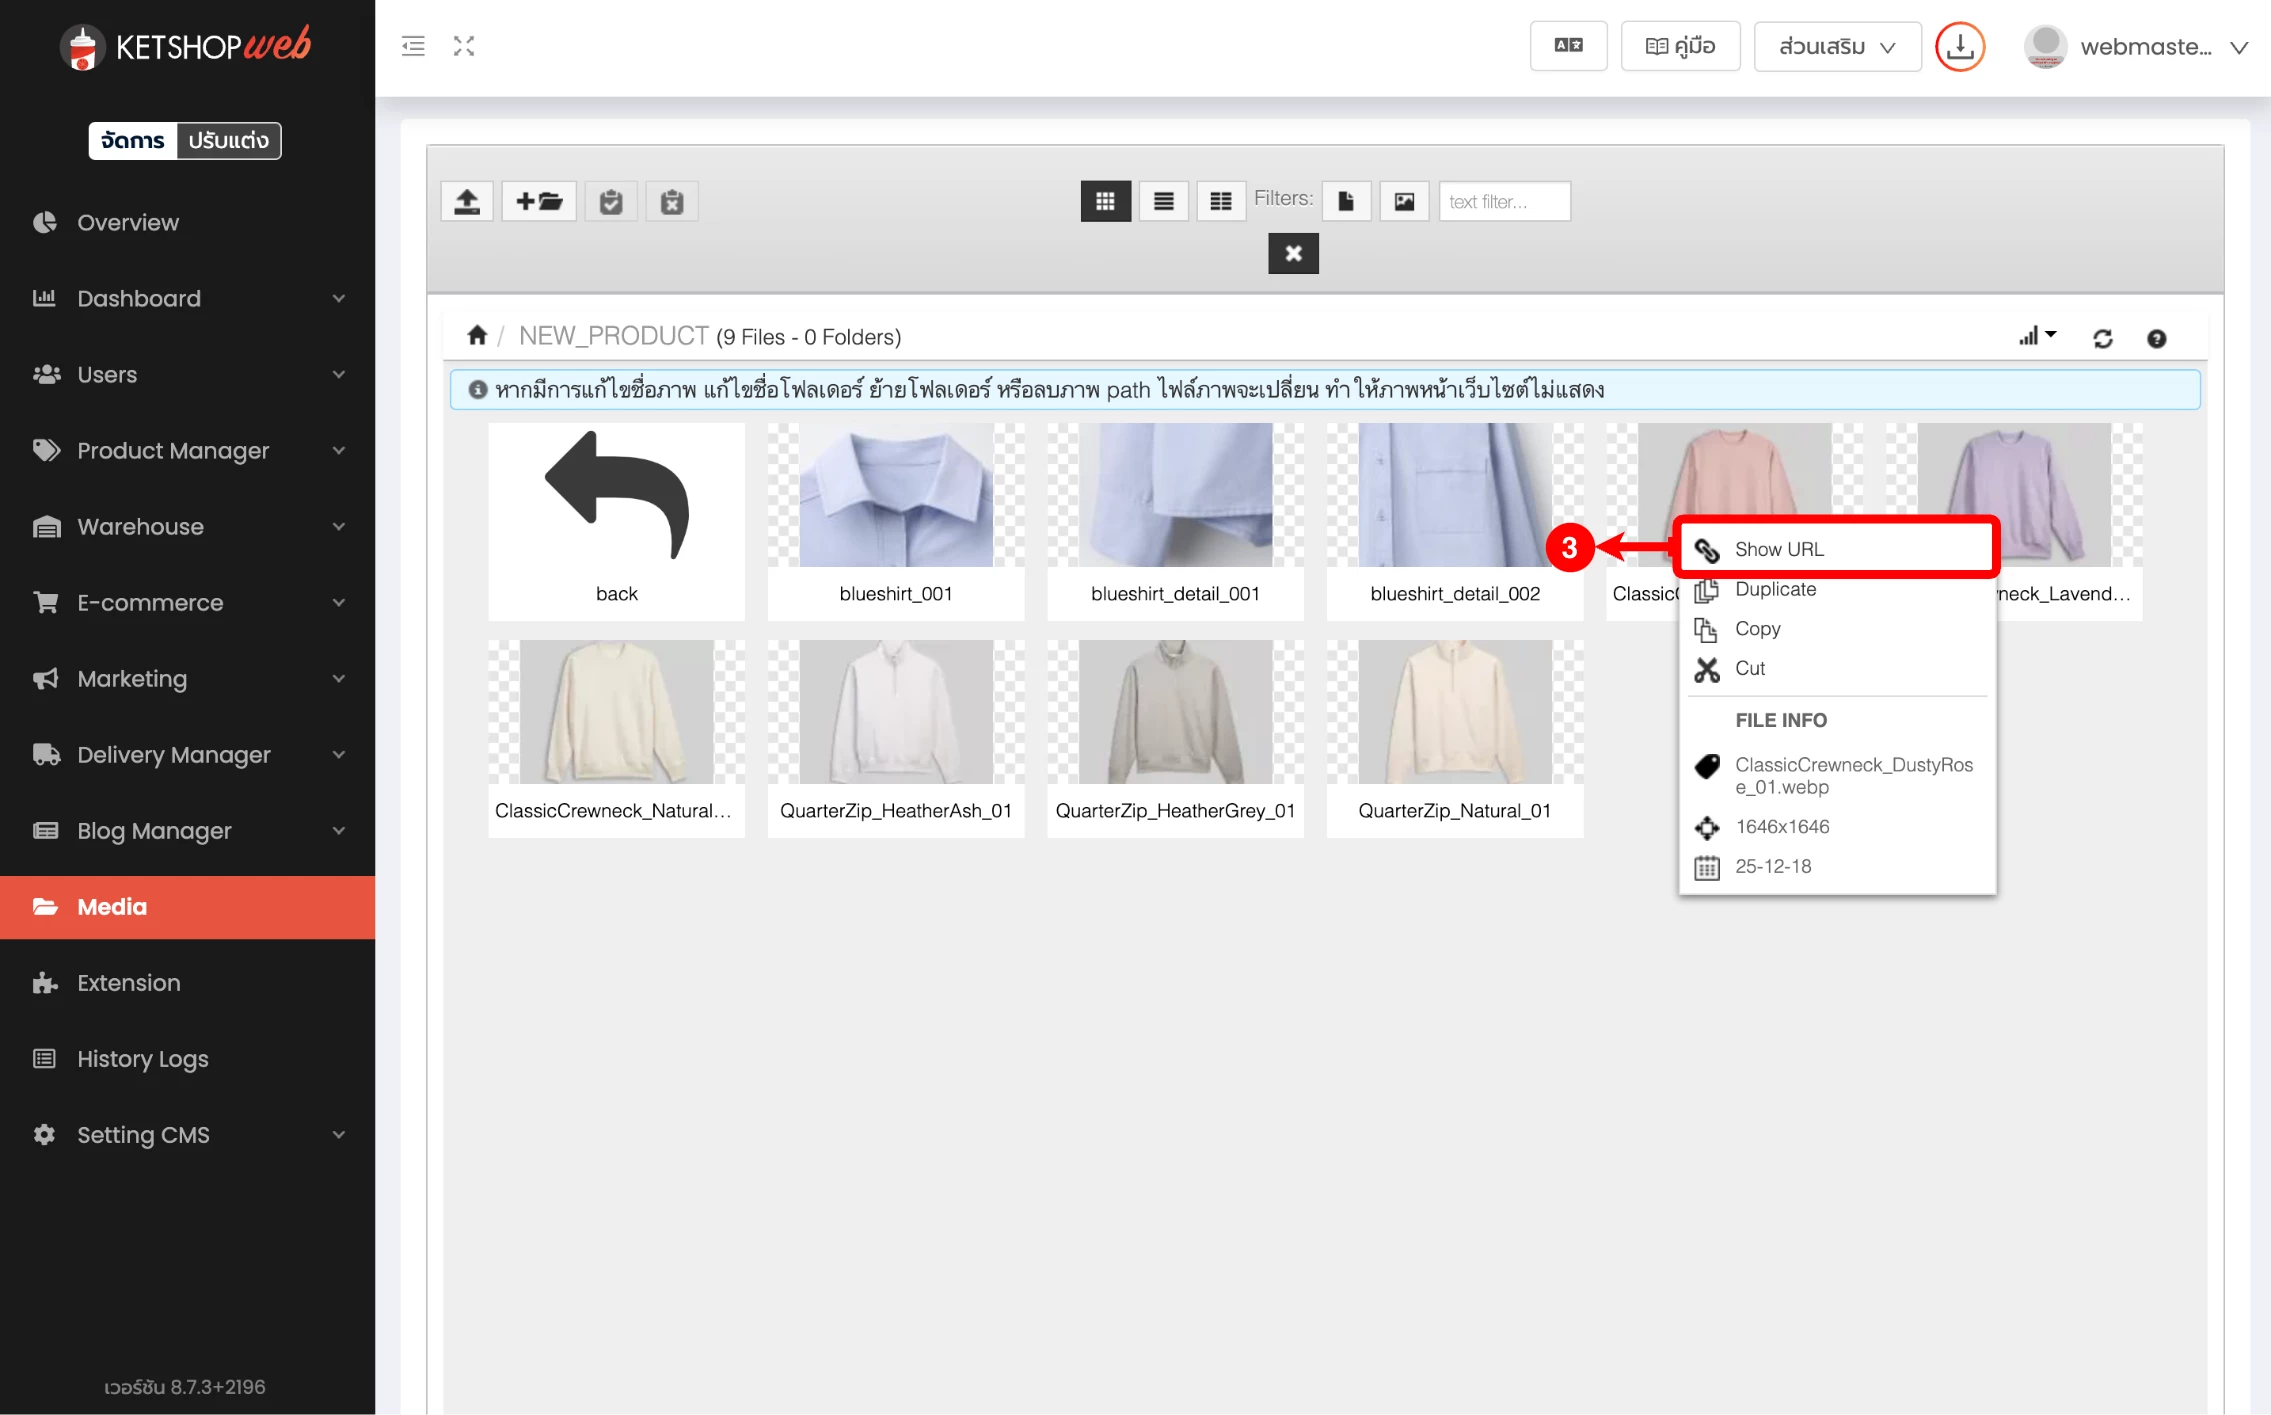Switch to the ปรับแต่ง mode toggle
Viewport: 2271px width, 1415px height.
point(229,141)
